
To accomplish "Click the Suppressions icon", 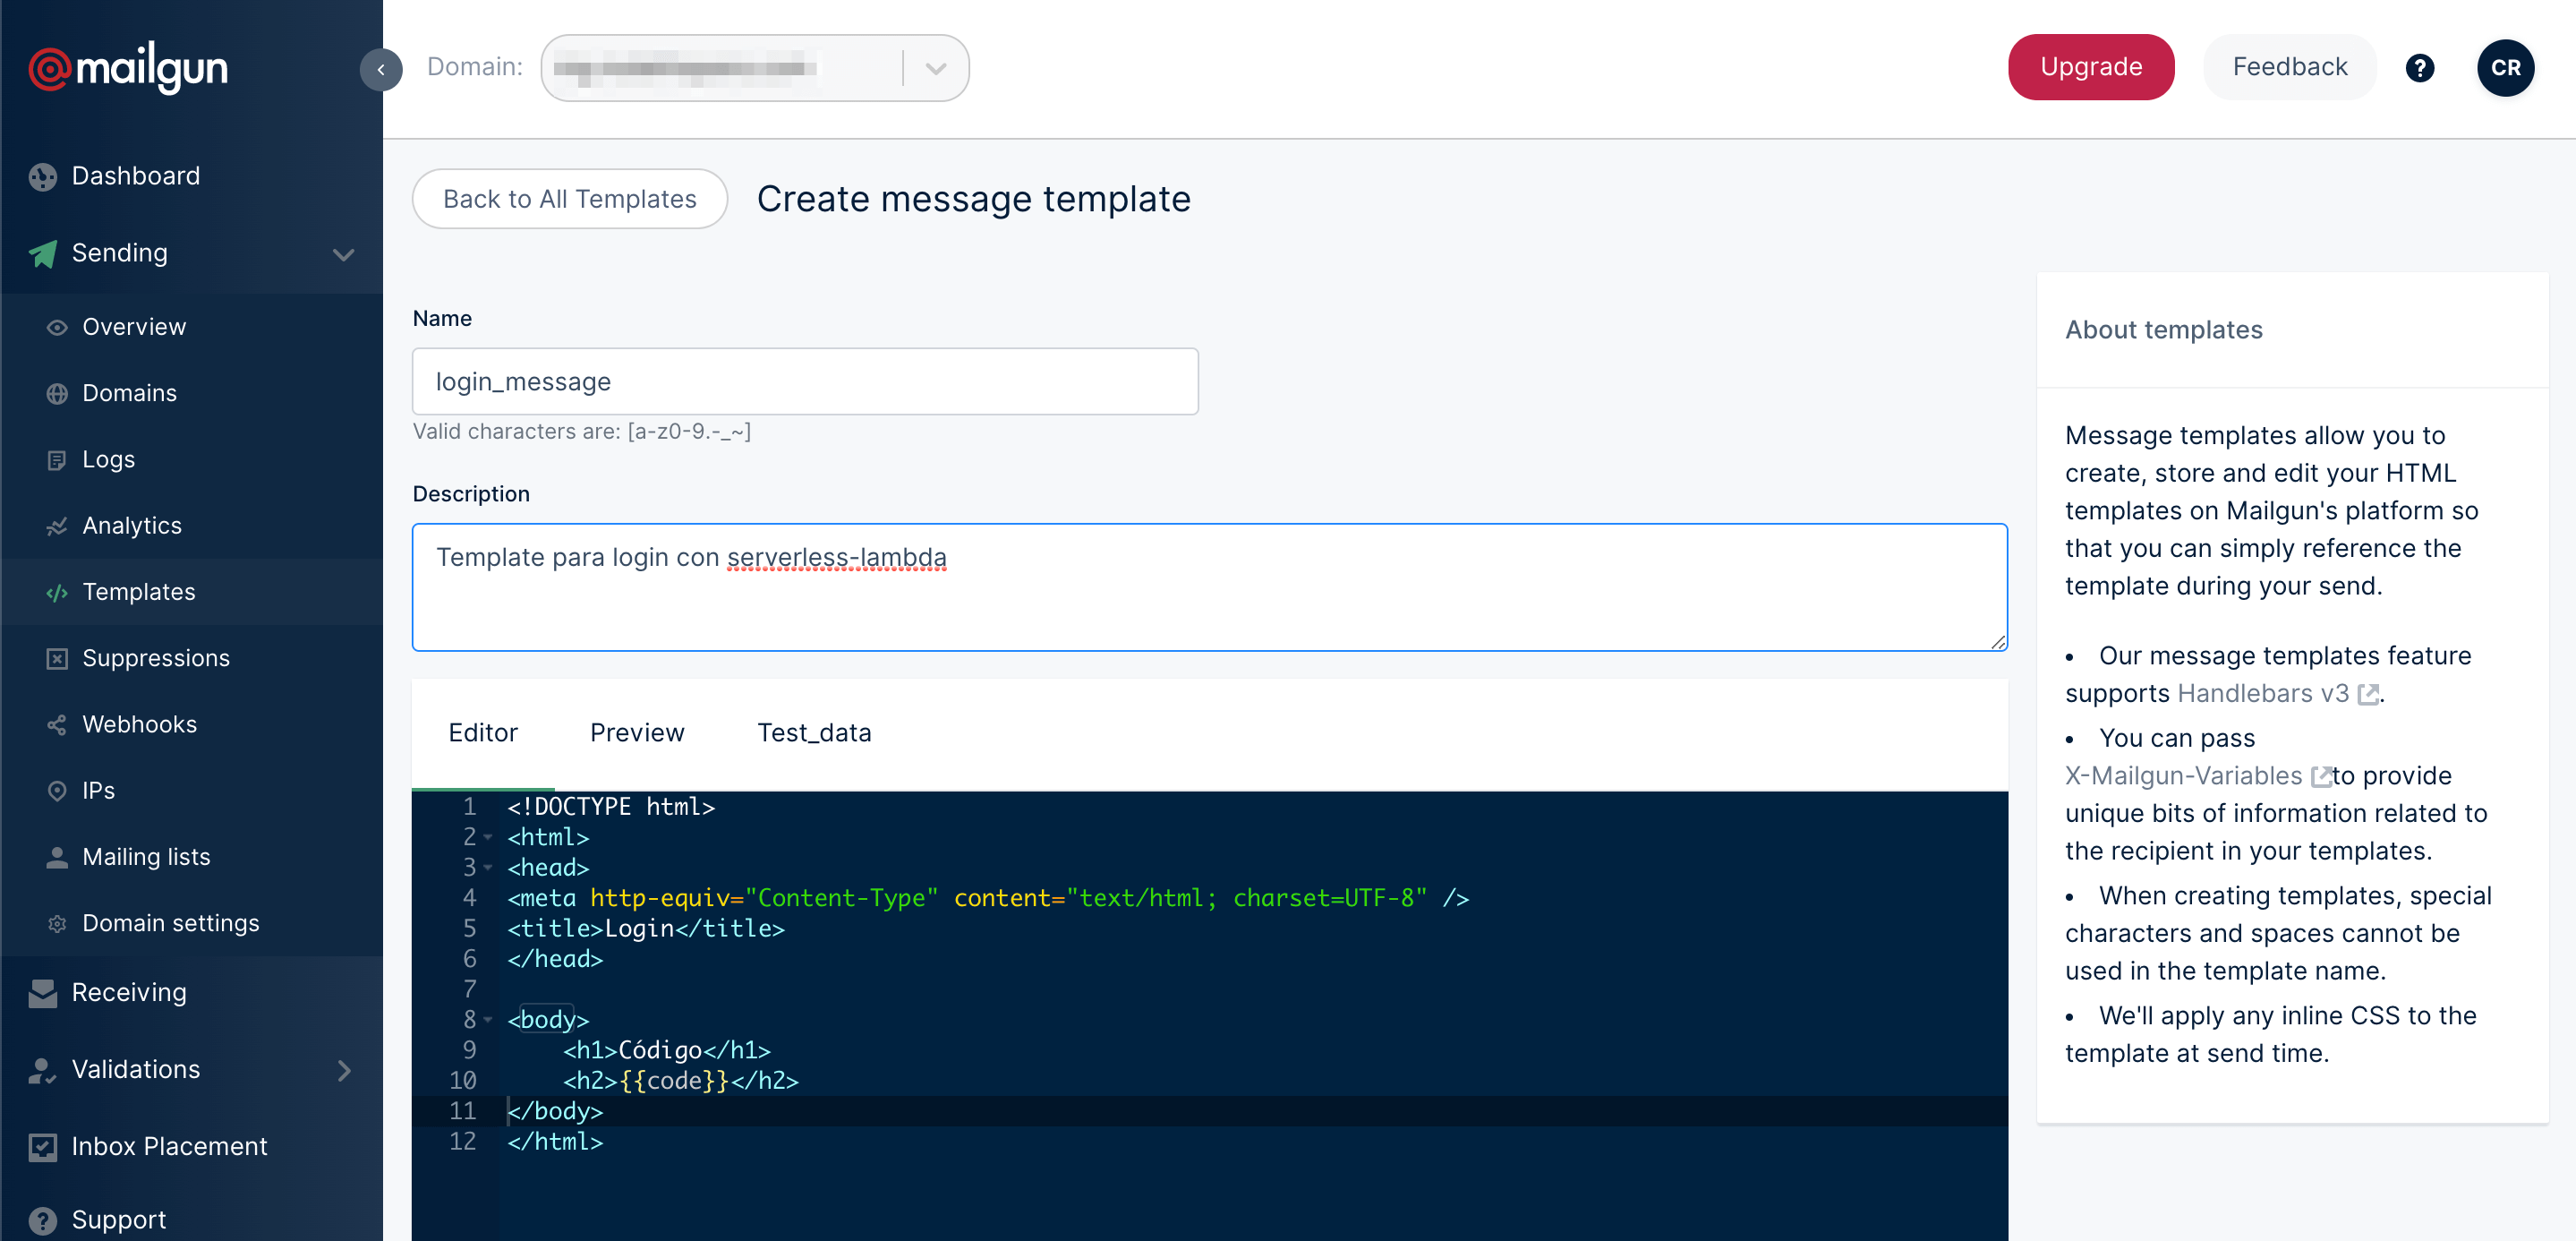I will pos(57,658).
